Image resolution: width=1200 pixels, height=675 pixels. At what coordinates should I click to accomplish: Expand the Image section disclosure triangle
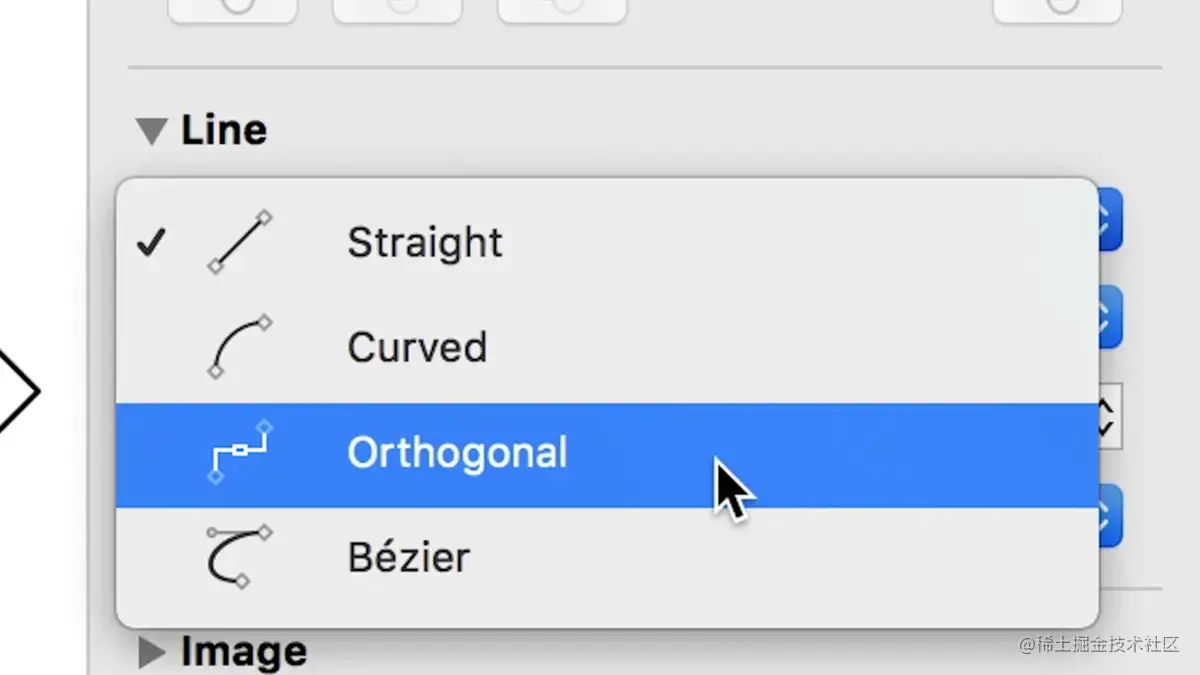coord(151,652)
